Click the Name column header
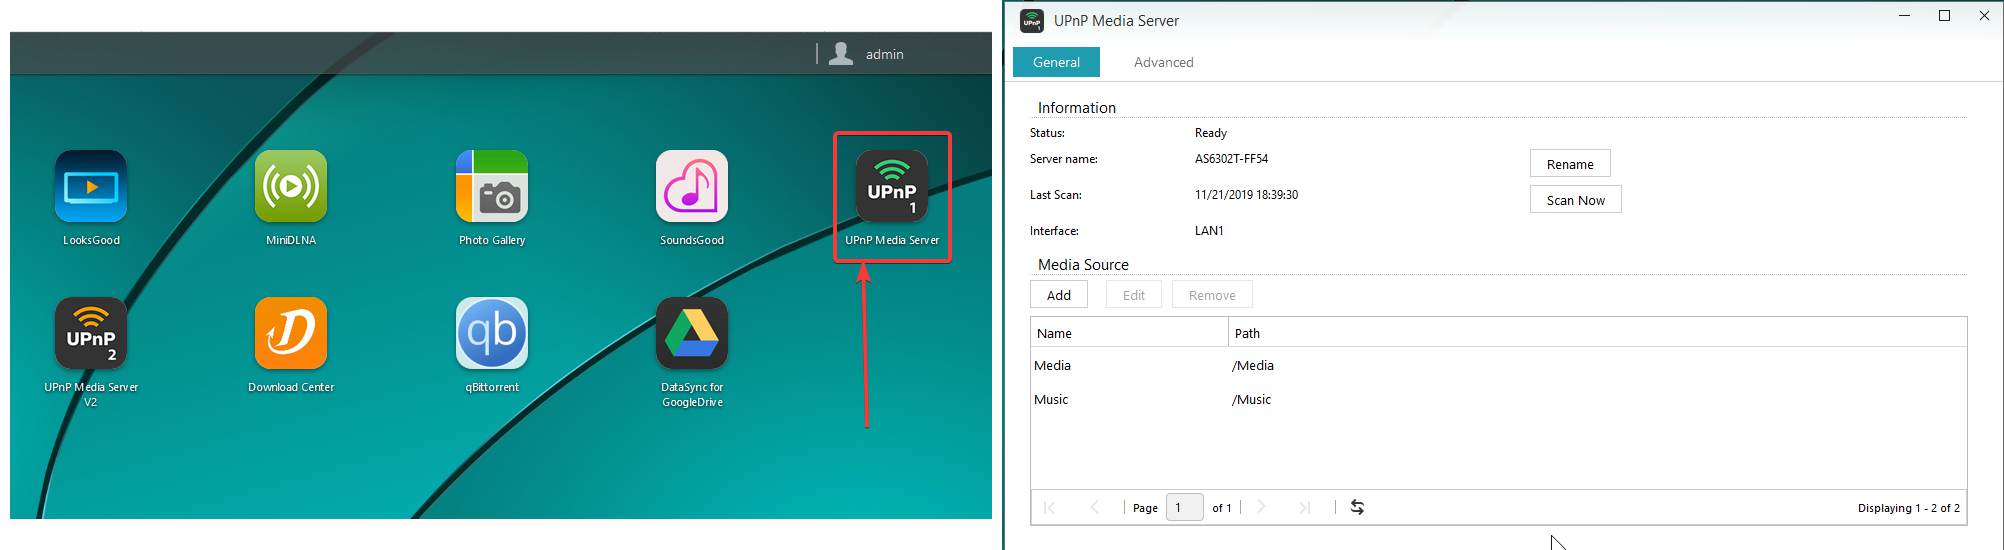Viewport: 2004px width, 550px height. click(x=1129, y=333)
